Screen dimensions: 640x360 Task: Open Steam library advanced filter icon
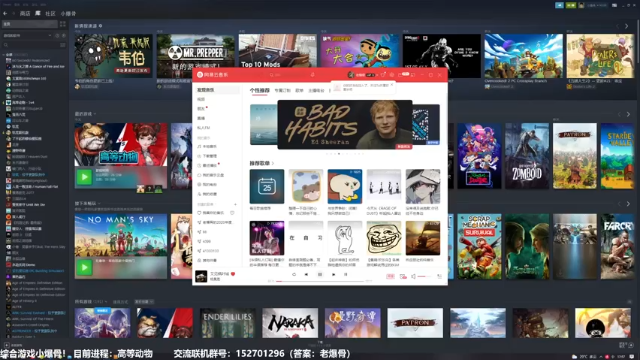62,45
